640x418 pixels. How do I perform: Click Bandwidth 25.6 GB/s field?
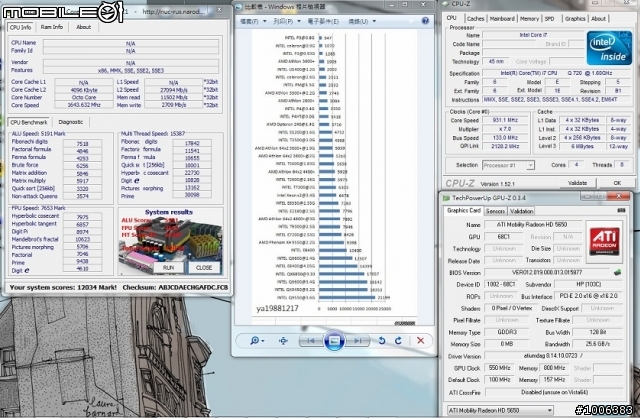(598, 344)
